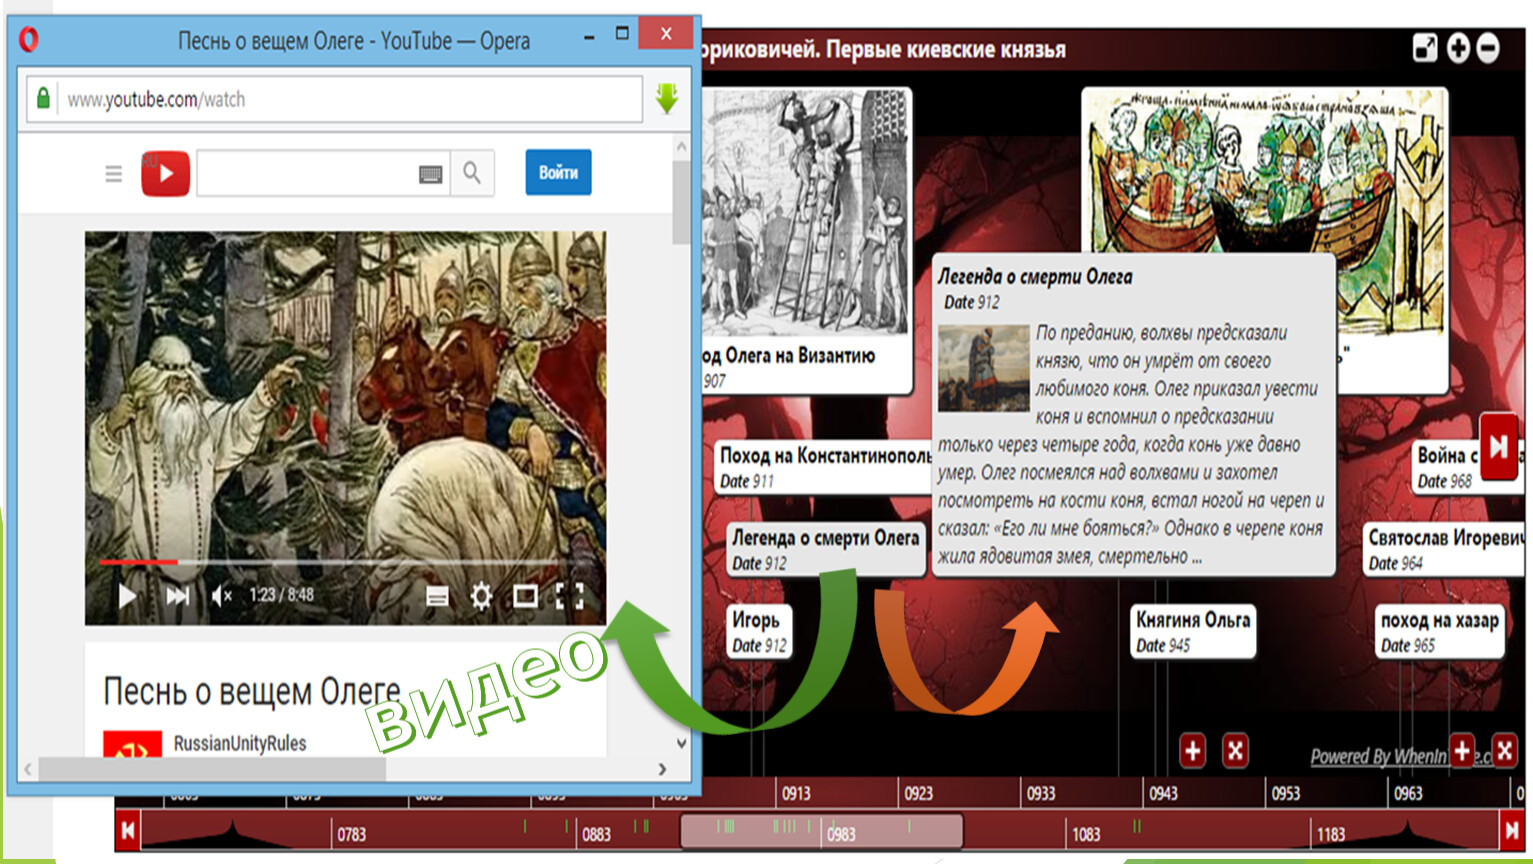The height and width of the screenshot is (864, 1533).
Task: Minimize the Opera window
Action: 590,36
